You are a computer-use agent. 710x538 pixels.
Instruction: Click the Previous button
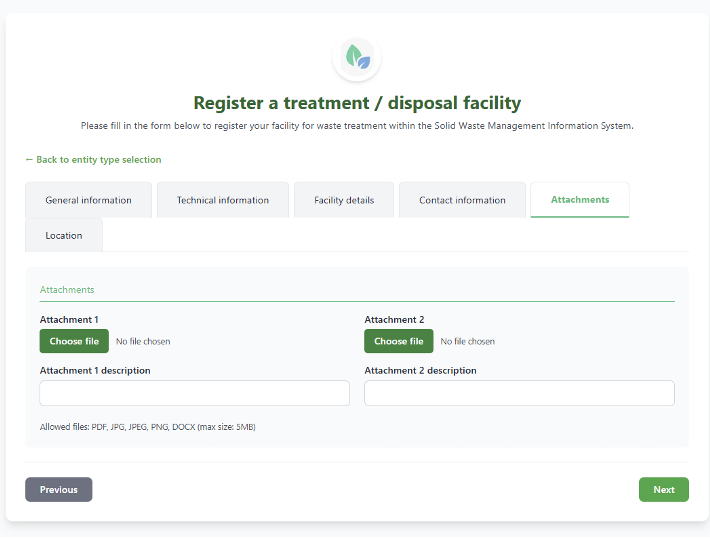59,490
